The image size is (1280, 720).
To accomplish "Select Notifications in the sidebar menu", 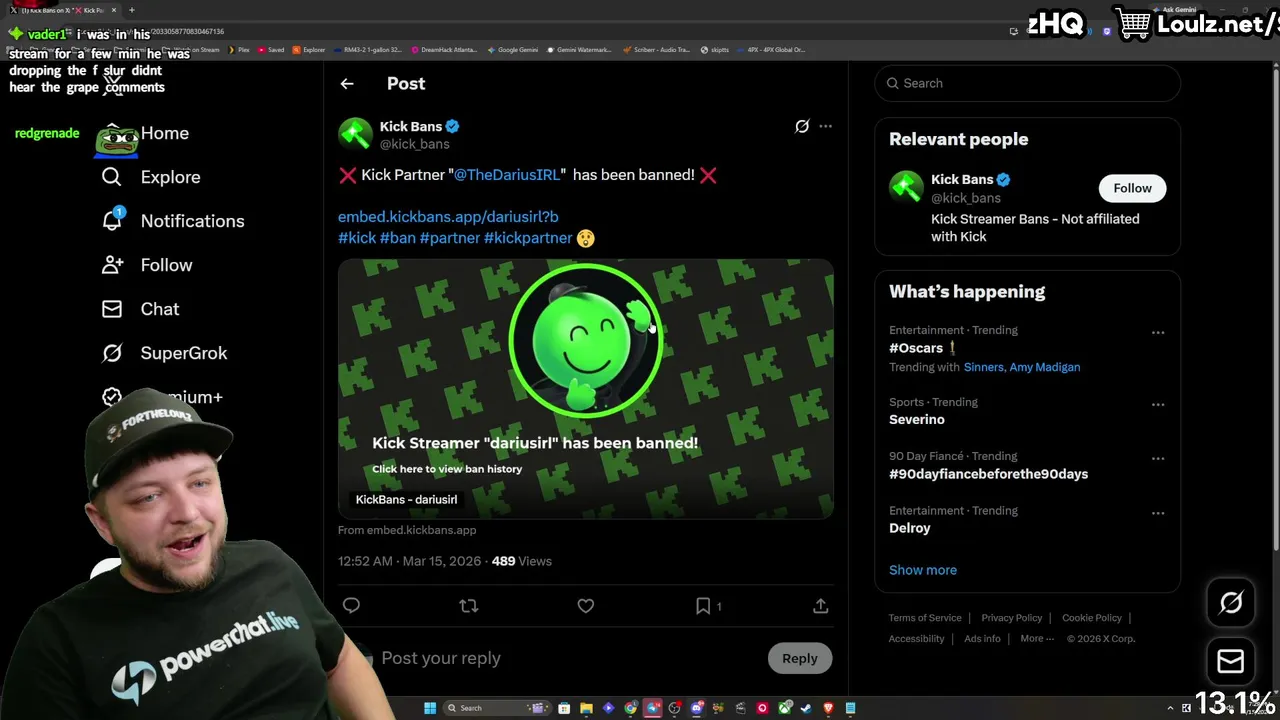I will pos(192,221).
